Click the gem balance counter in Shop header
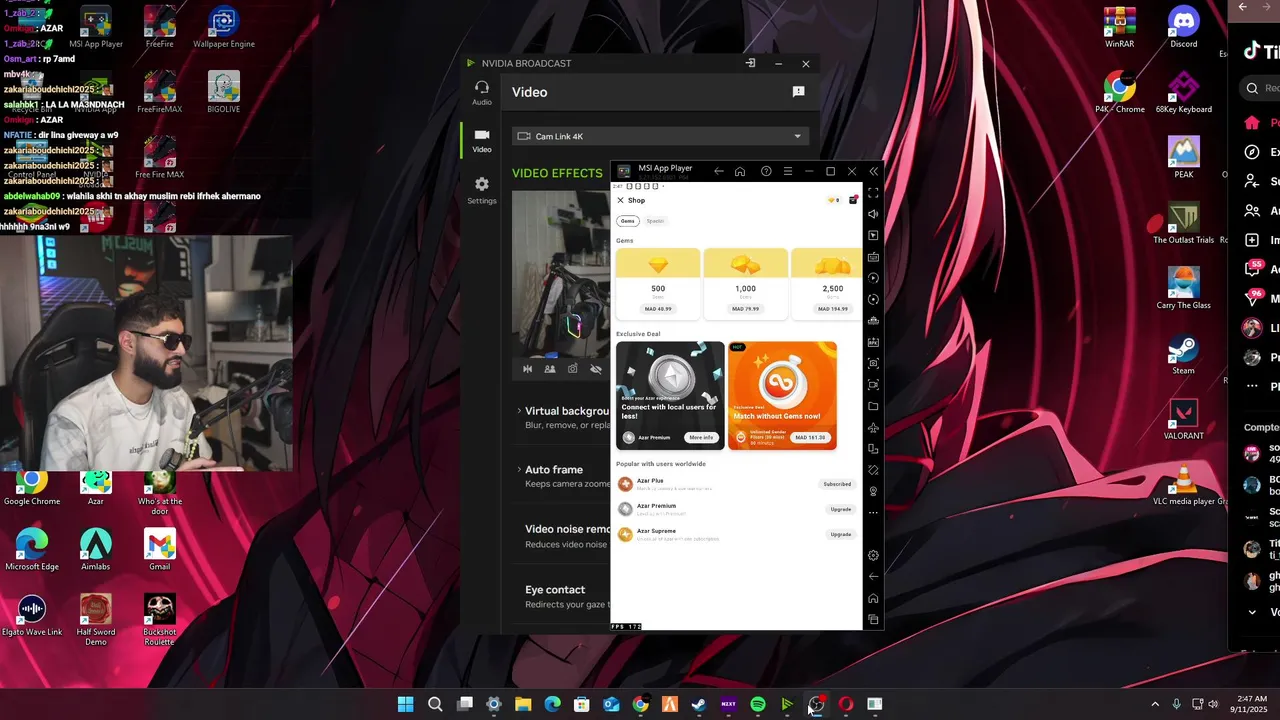This screenshot has height=720, width=1280. 834,200
